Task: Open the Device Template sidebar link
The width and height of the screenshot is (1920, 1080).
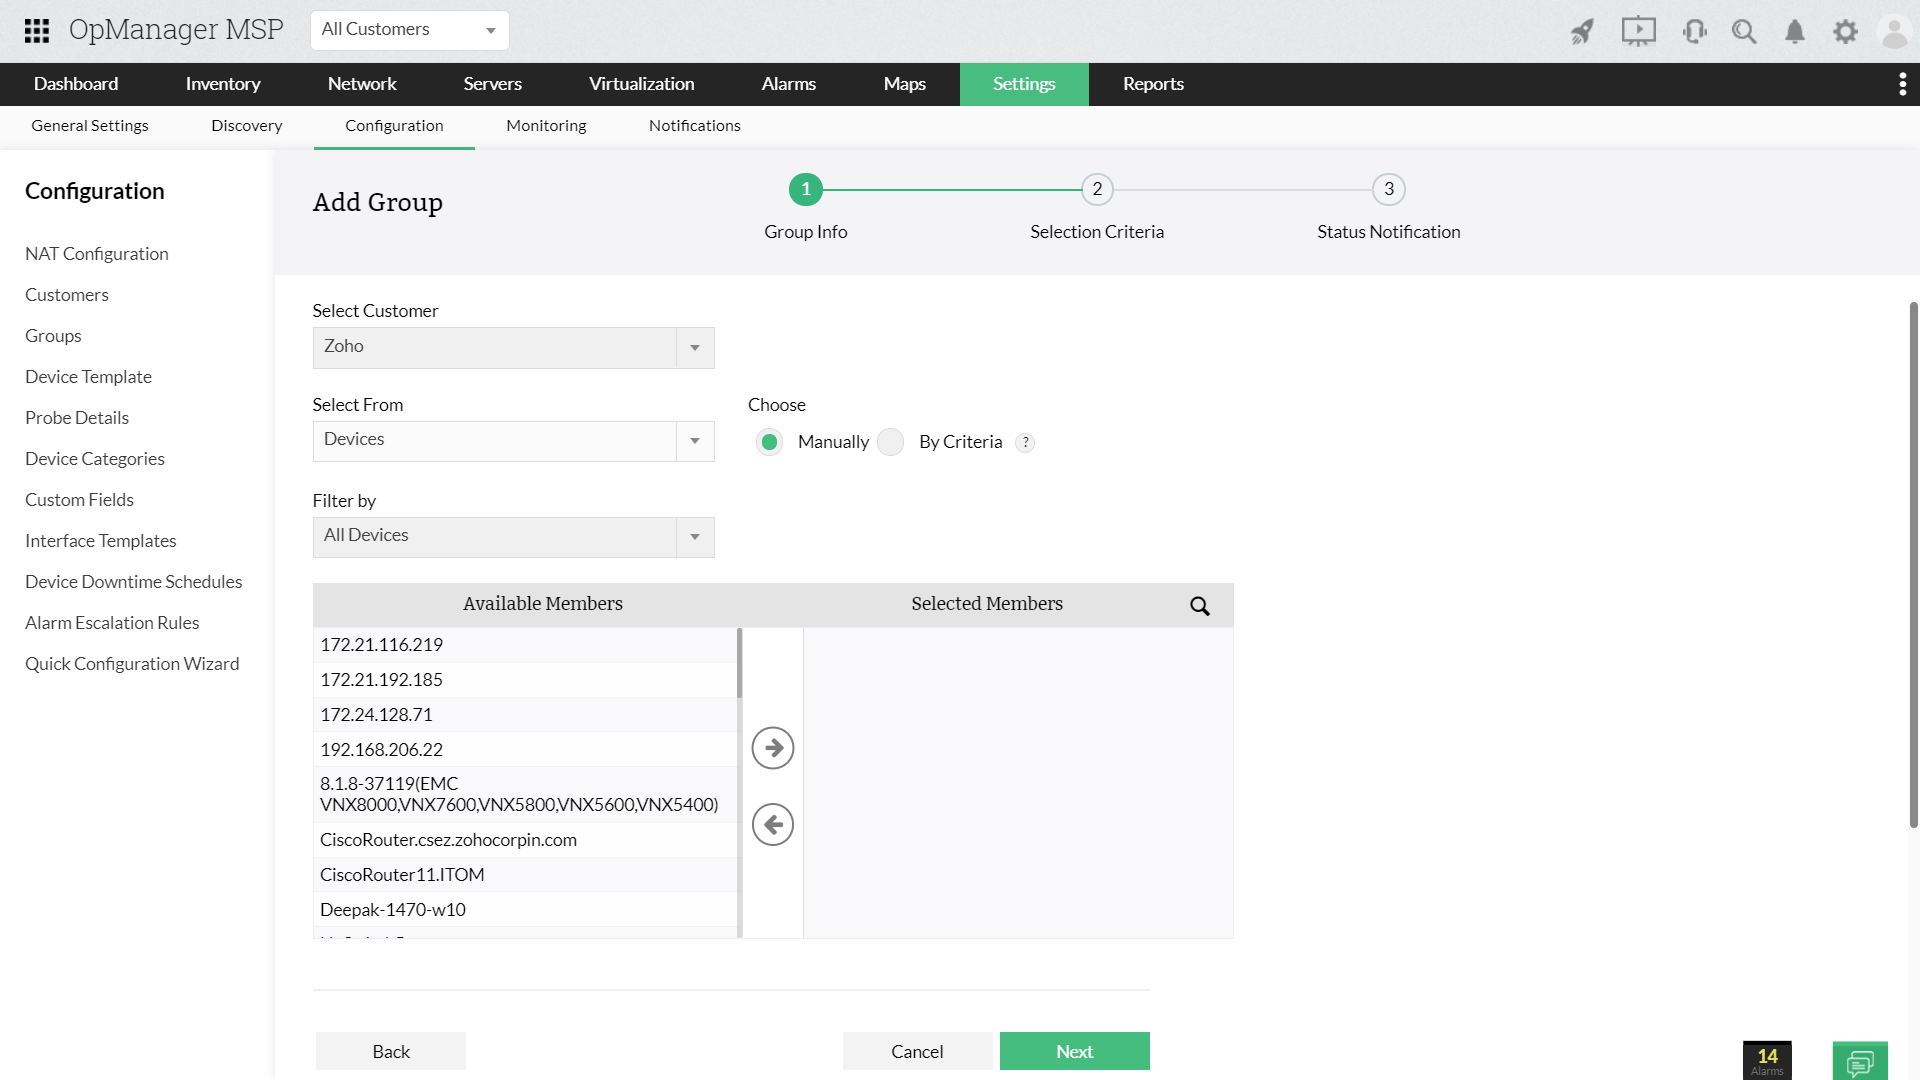Action: [88, 377]
